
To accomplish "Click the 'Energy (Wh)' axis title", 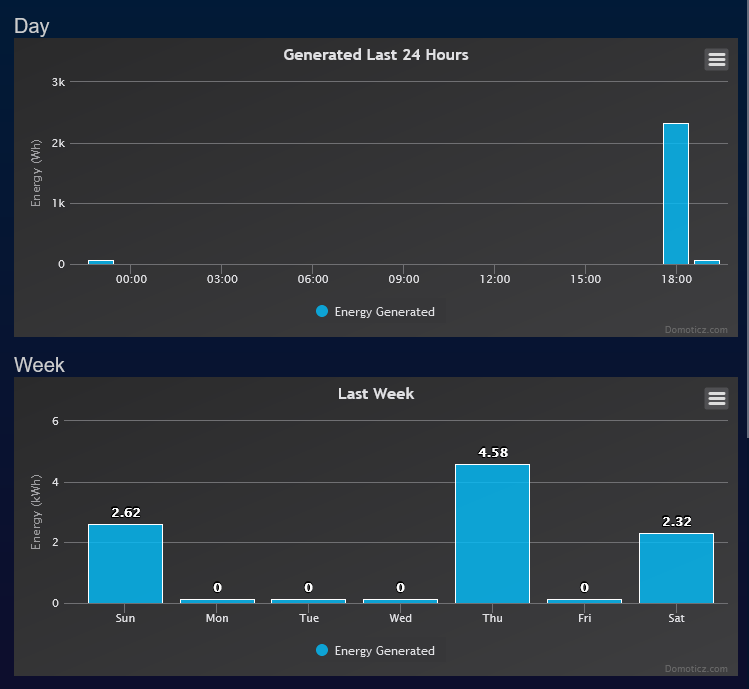I will (36, 173).
